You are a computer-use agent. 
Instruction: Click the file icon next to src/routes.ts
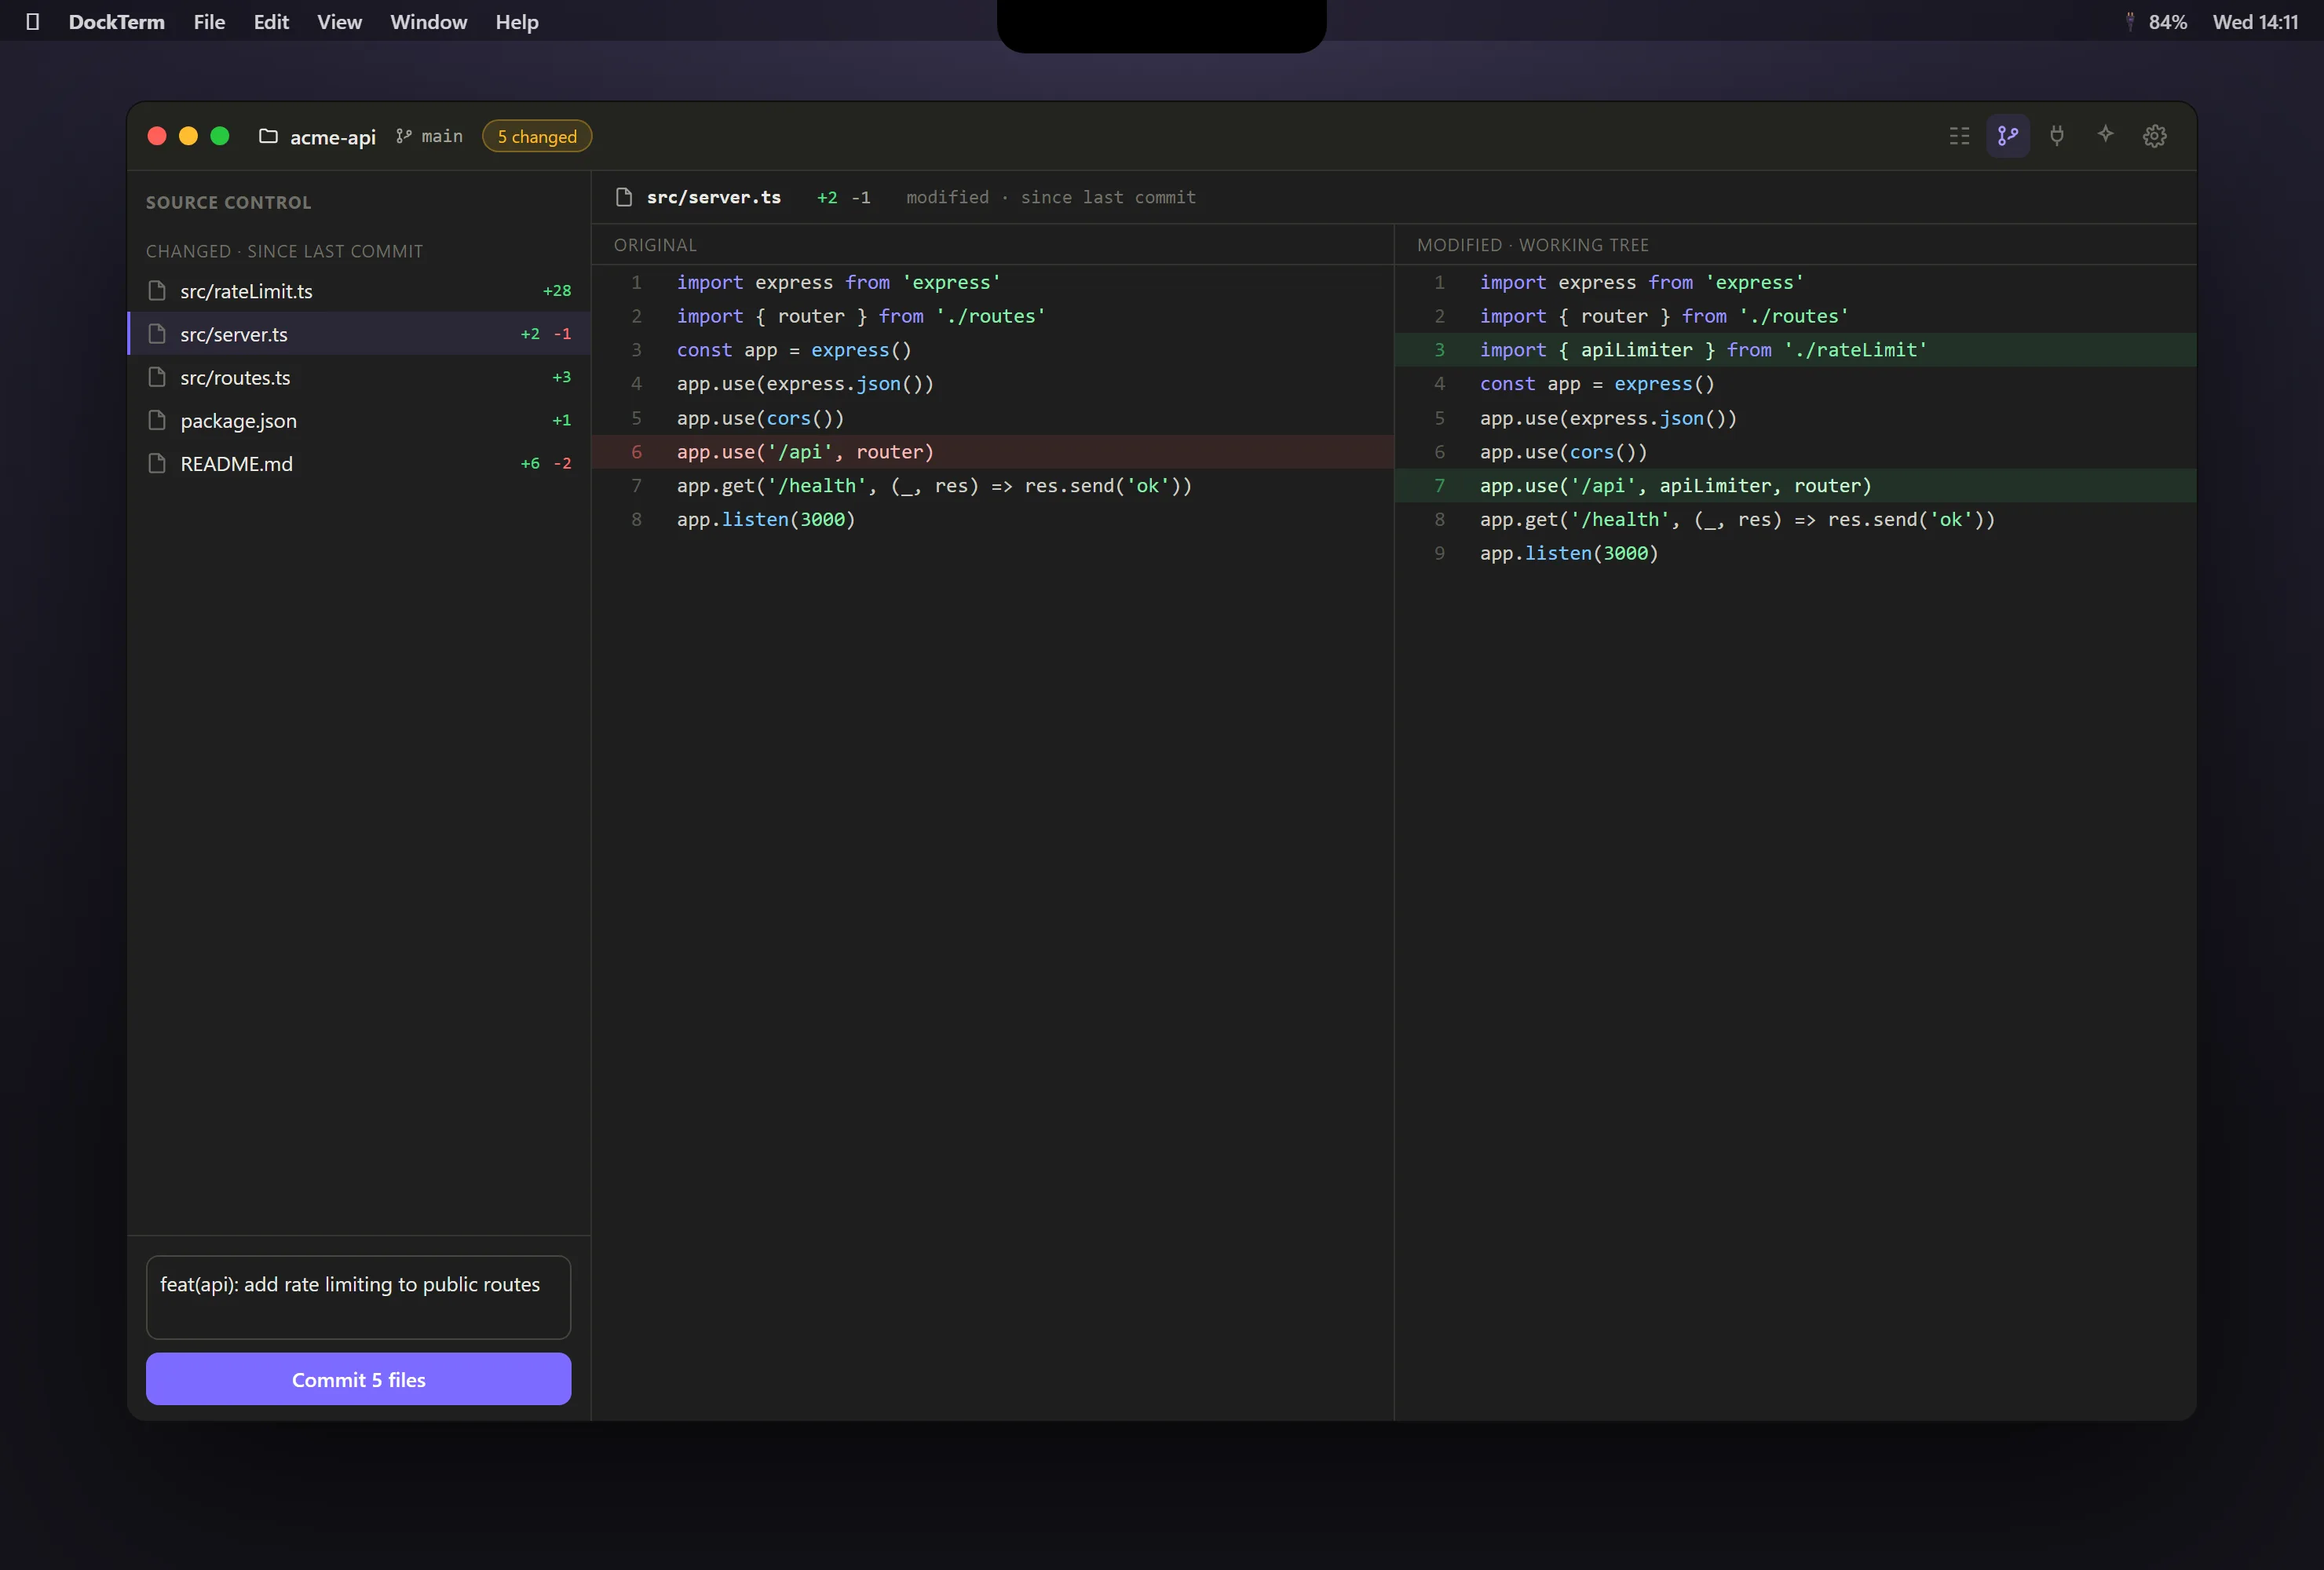157,377
